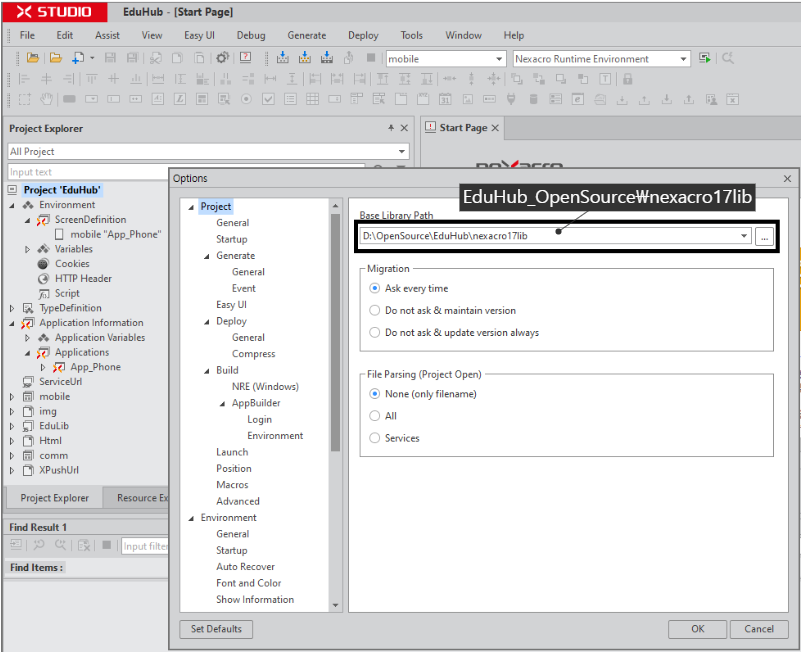Image resolution: width=802 pixels, height=653 pixels.
Task: Click the Save All icon
Action: tap(132, 58)
